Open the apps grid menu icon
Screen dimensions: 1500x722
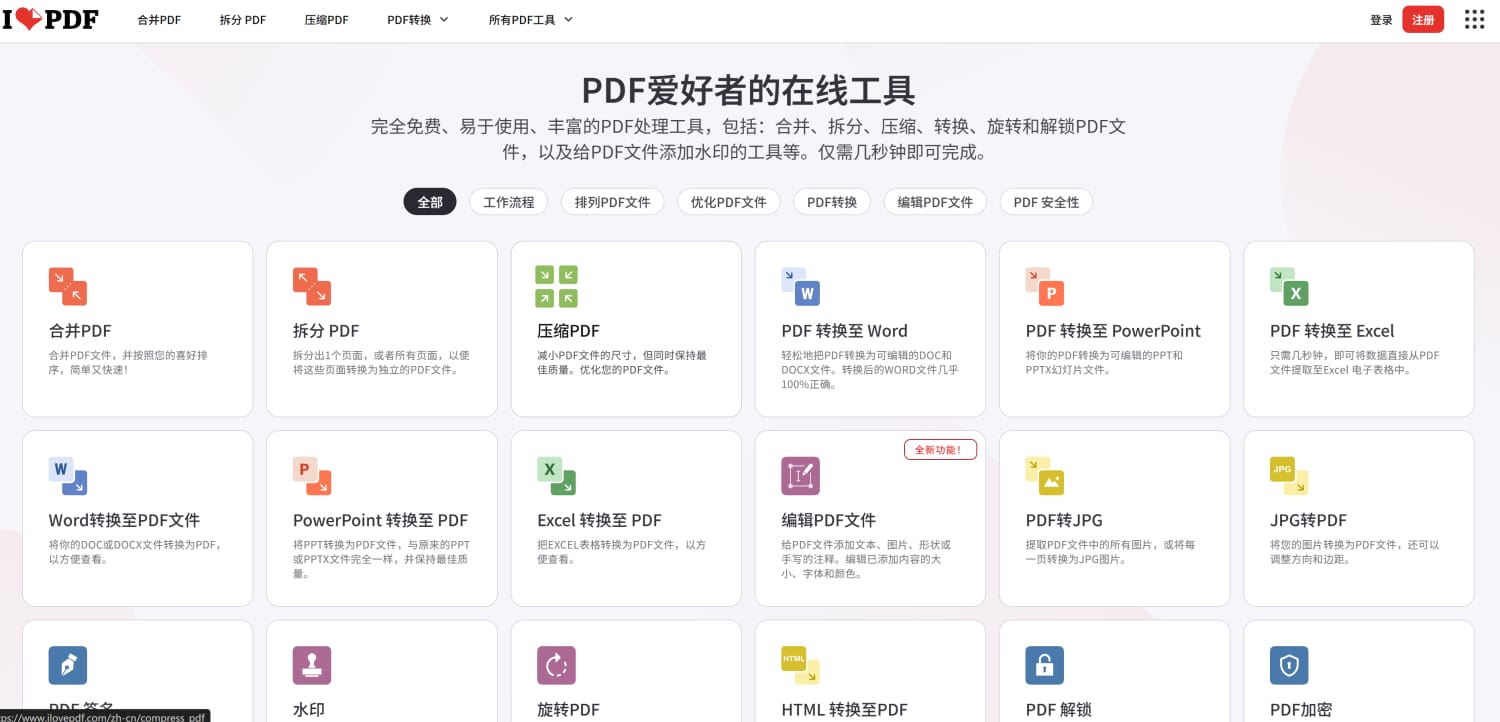(1474, 19)
